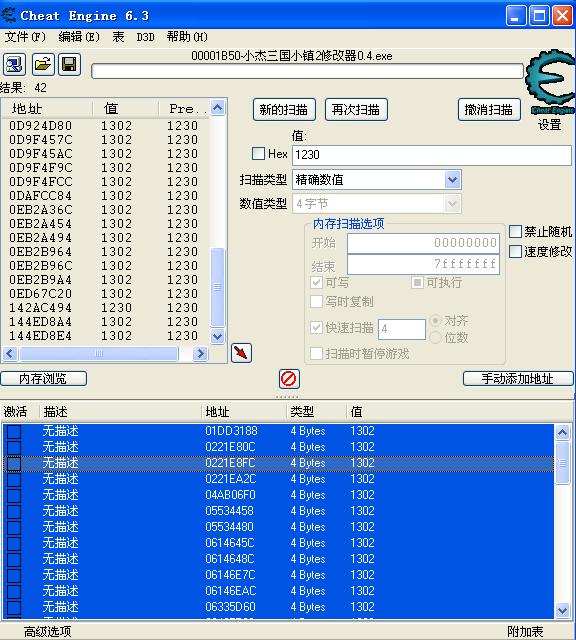Click the 撤消扫描 button
The image size is (576, 640).
pyautogui.click(x=489, y=109)
